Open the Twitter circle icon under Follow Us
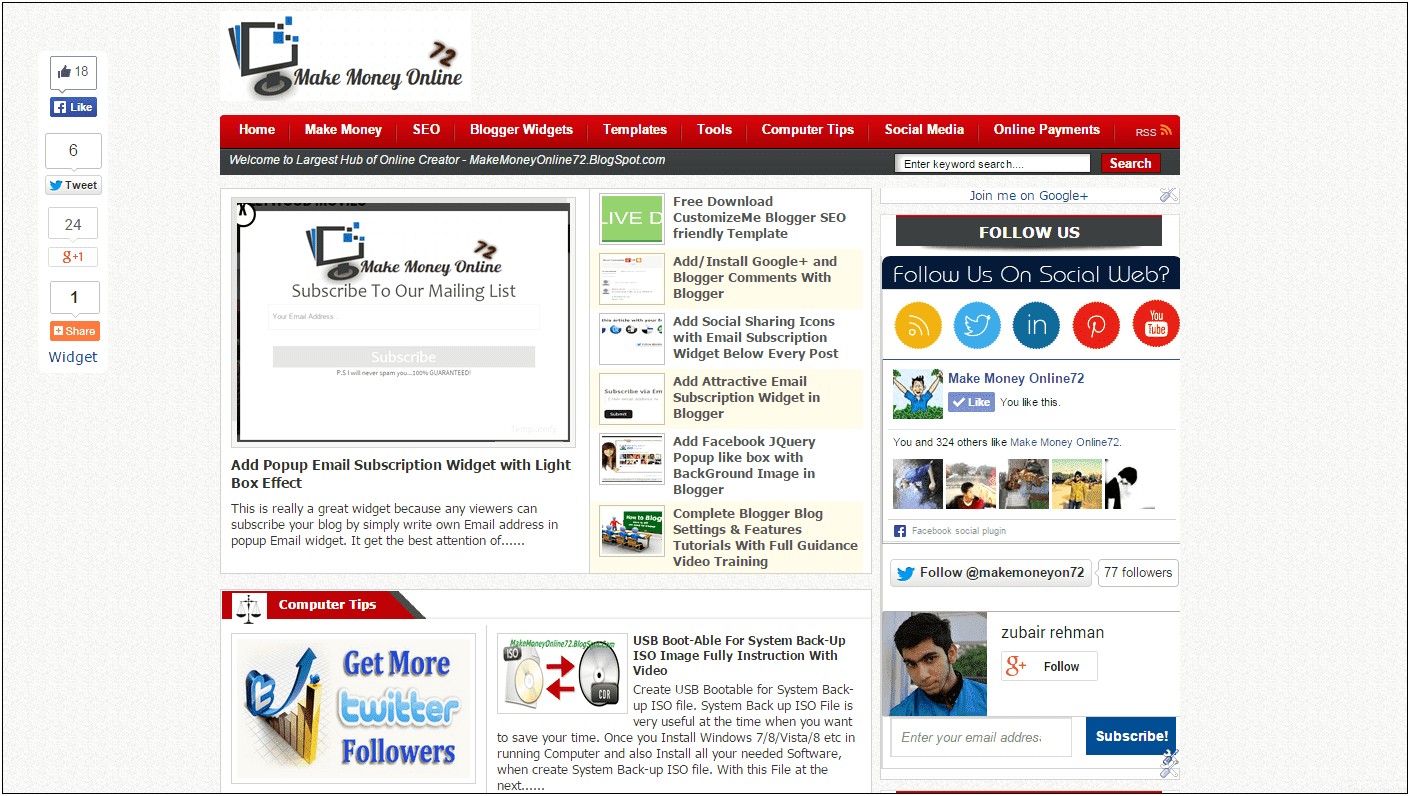The width and height of the screenshot is (1410, 796). [977, 325]
